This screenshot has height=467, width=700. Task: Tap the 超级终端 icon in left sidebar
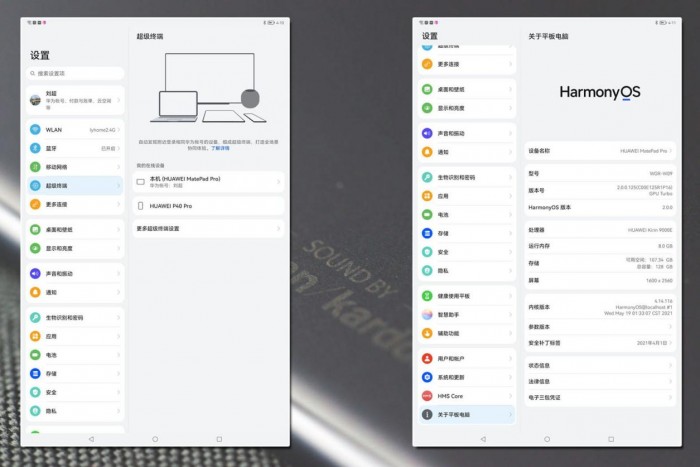35,186
